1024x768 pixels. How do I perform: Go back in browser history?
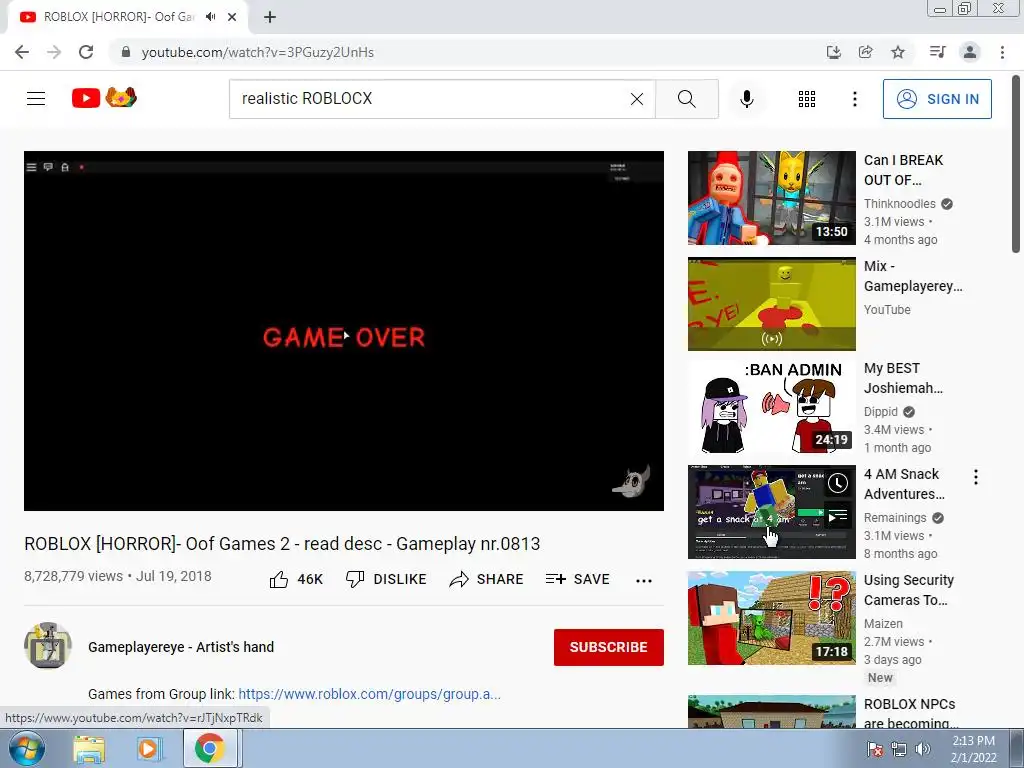(x=22, y=52)
